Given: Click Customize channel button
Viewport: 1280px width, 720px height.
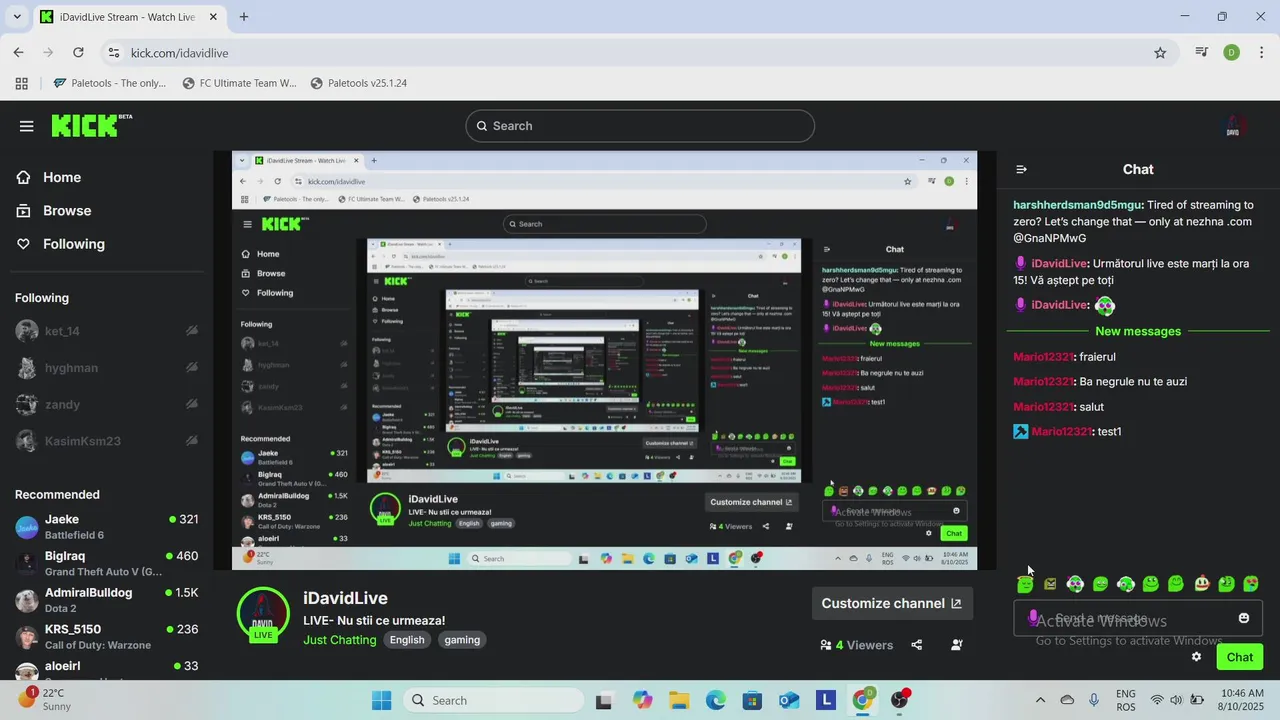Looking at the screenshot, I should click(x=891, y=603).
